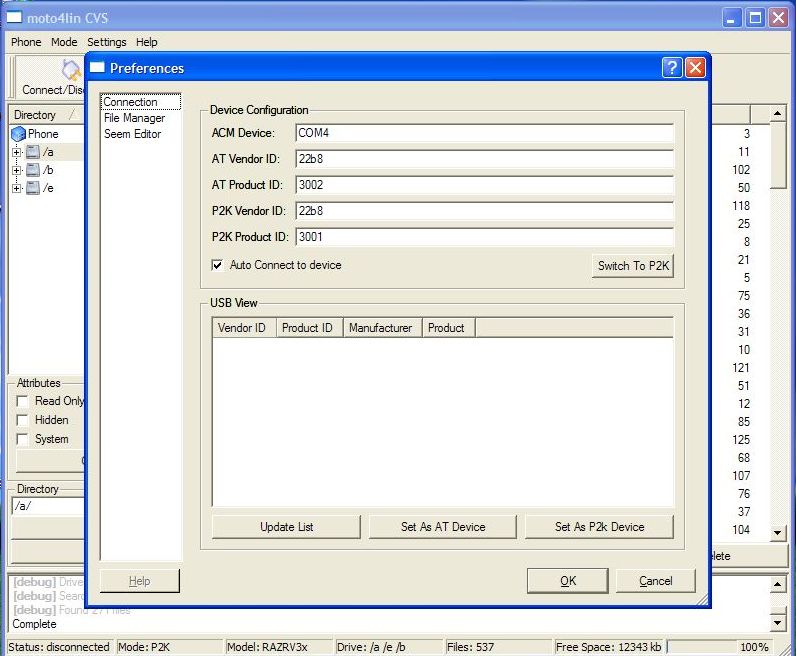
Task: Expand the /b drive tree node
Action: (16, 170)
